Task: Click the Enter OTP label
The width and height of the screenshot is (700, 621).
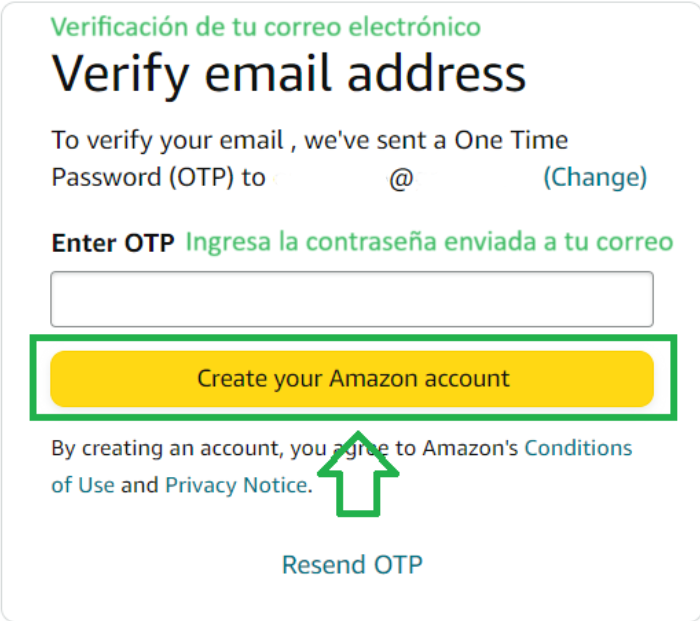Action: [x=113, y=242]
